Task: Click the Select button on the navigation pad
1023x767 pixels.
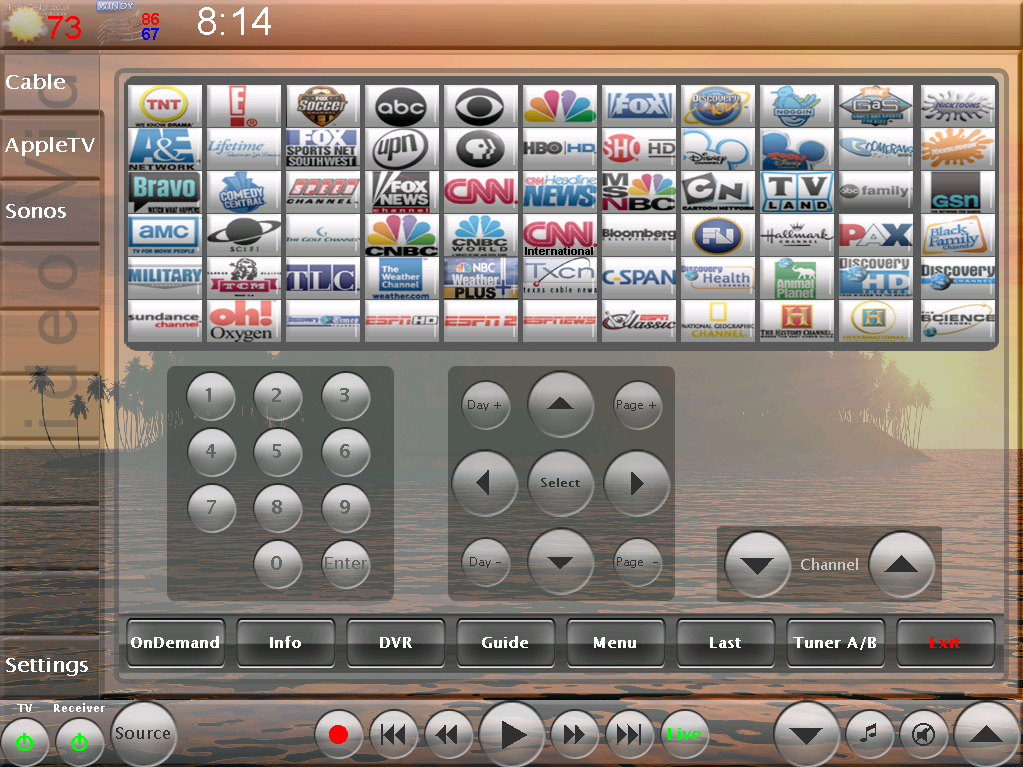Action: 560,483
